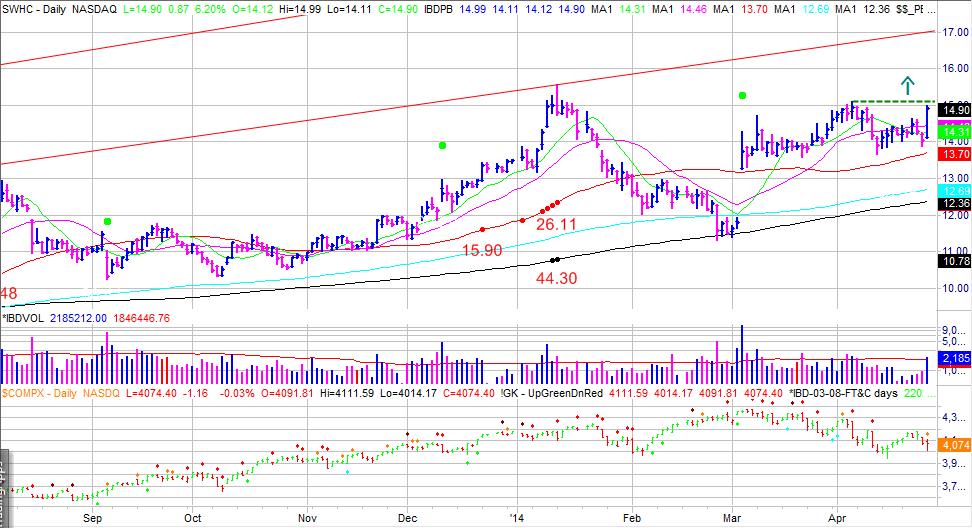Click the 'GK - UpGreenDnRed' indicator label
This screenshot has height=528, width=972.
(552, 394)
